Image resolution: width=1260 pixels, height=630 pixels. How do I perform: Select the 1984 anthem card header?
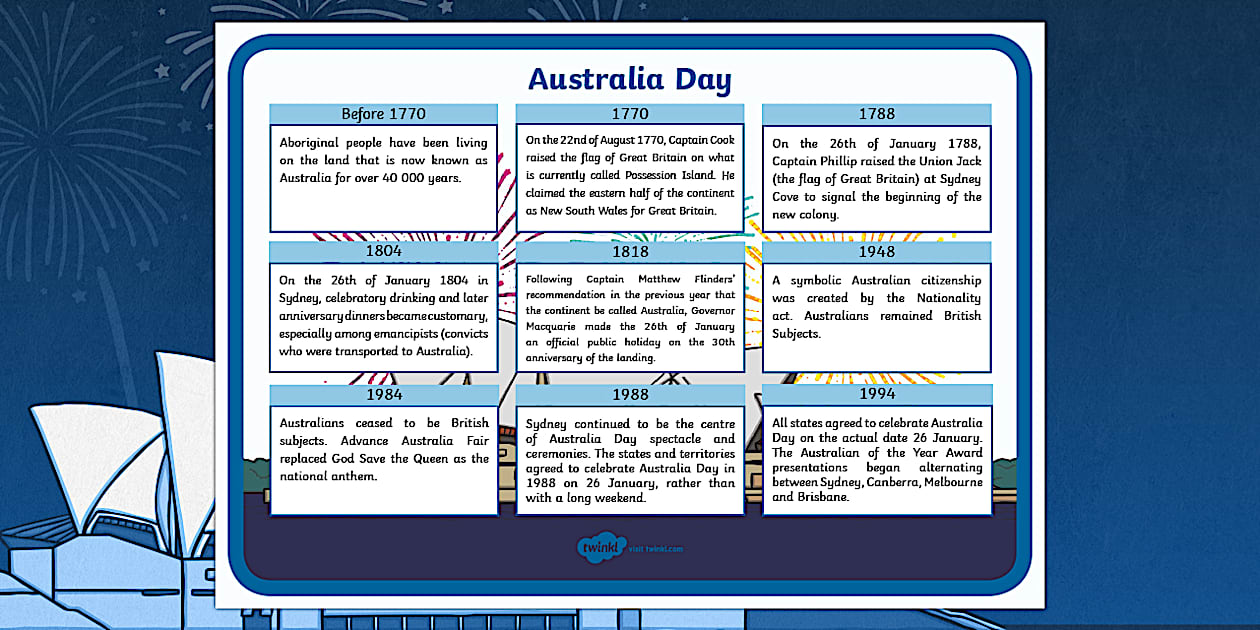384,394
